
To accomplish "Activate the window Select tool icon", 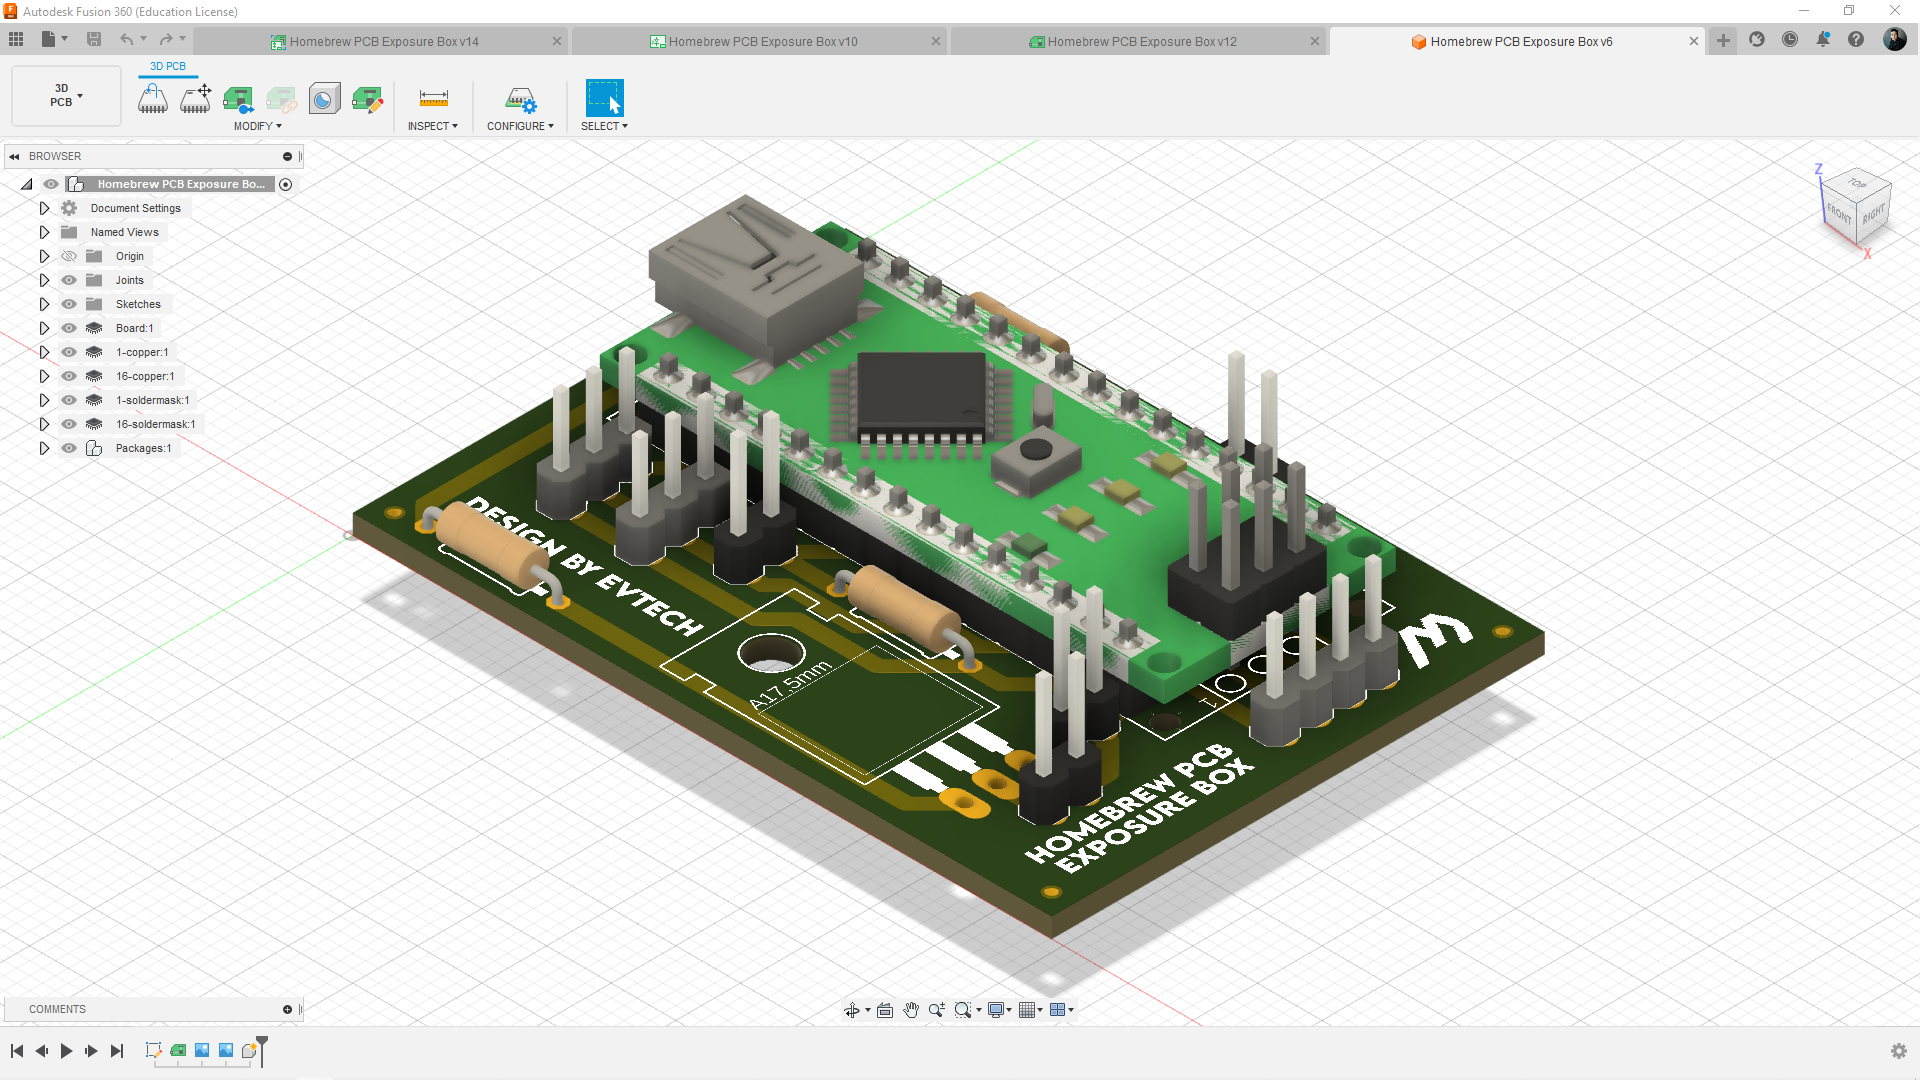I will click(x=604, y=98).
